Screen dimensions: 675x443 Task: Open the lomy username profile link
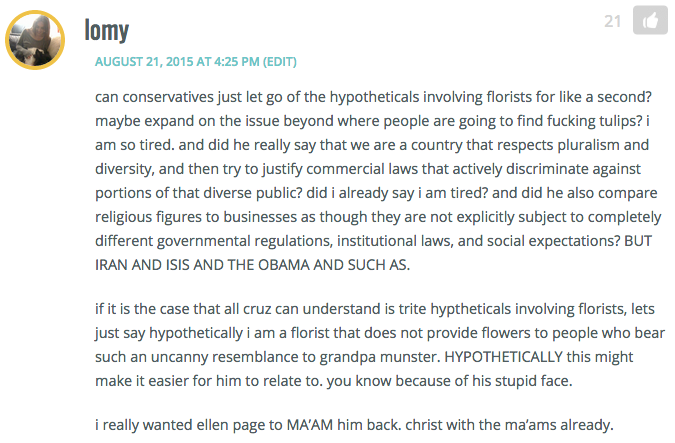pyautogui.click(x=106, y=31)
